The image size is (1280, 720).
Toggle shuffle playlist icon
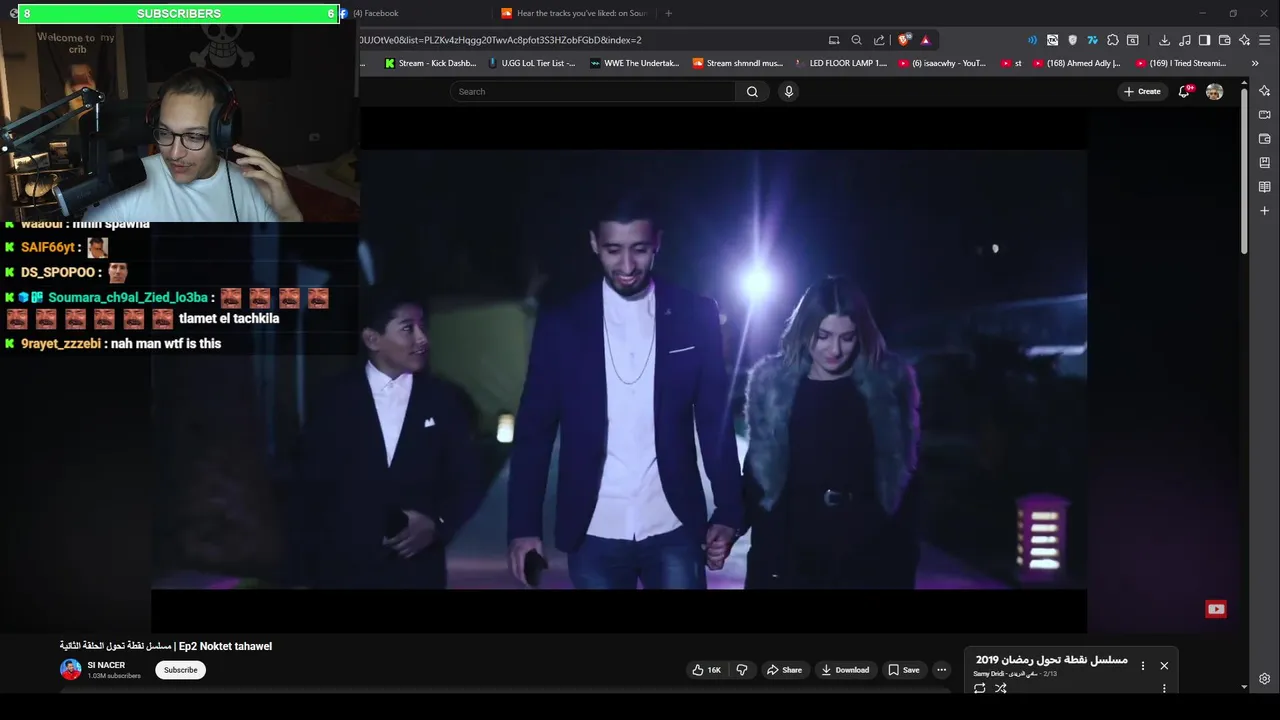pyautogui.click(x=1000, y=688)
